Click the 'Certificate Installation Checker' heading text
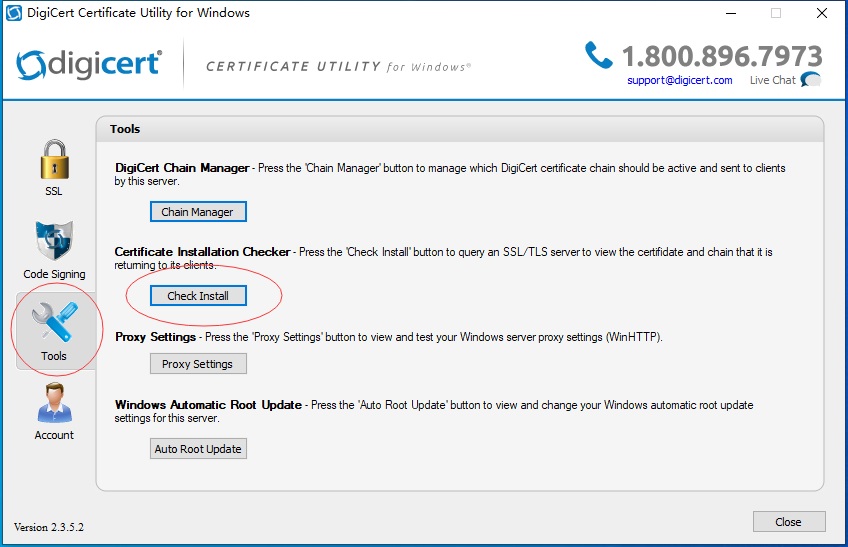The width and height of the screenshot is (848, 547). pyautogui.click(x=202, y=252)
